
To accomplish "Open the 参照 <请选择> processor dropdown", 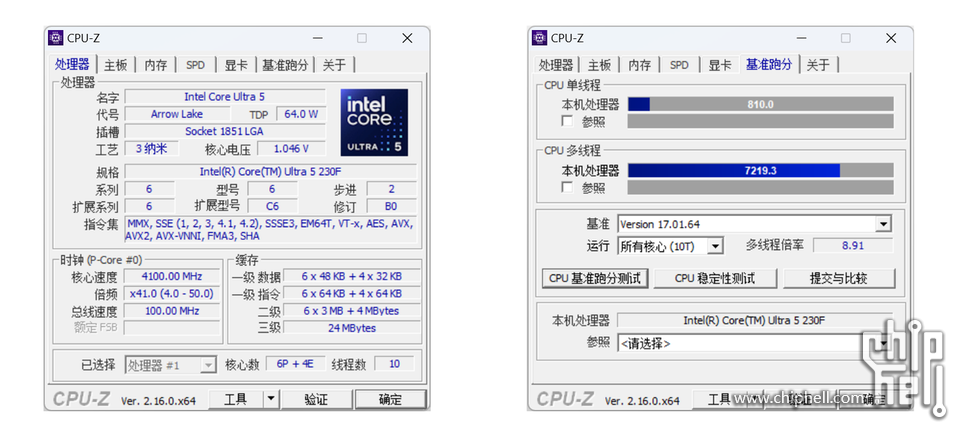I will click(883, 343).
